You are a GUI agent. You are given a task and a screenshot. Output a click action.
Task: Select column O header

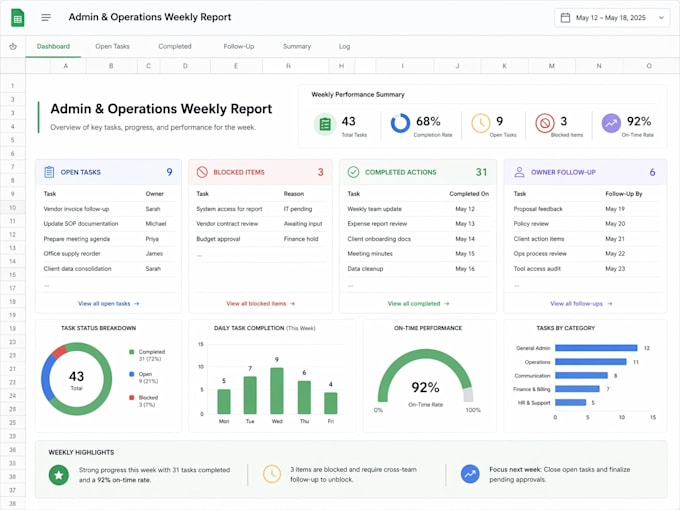tap(649, 66)
